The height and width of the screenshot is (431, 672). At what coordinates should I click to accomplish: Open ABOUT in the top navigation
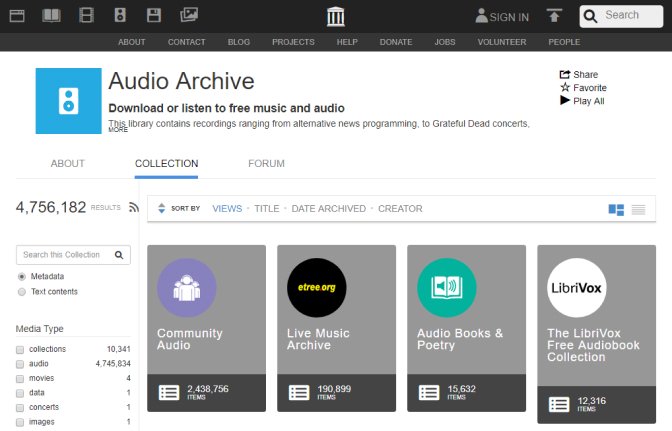pyautogui.click(x=132, y=42)
